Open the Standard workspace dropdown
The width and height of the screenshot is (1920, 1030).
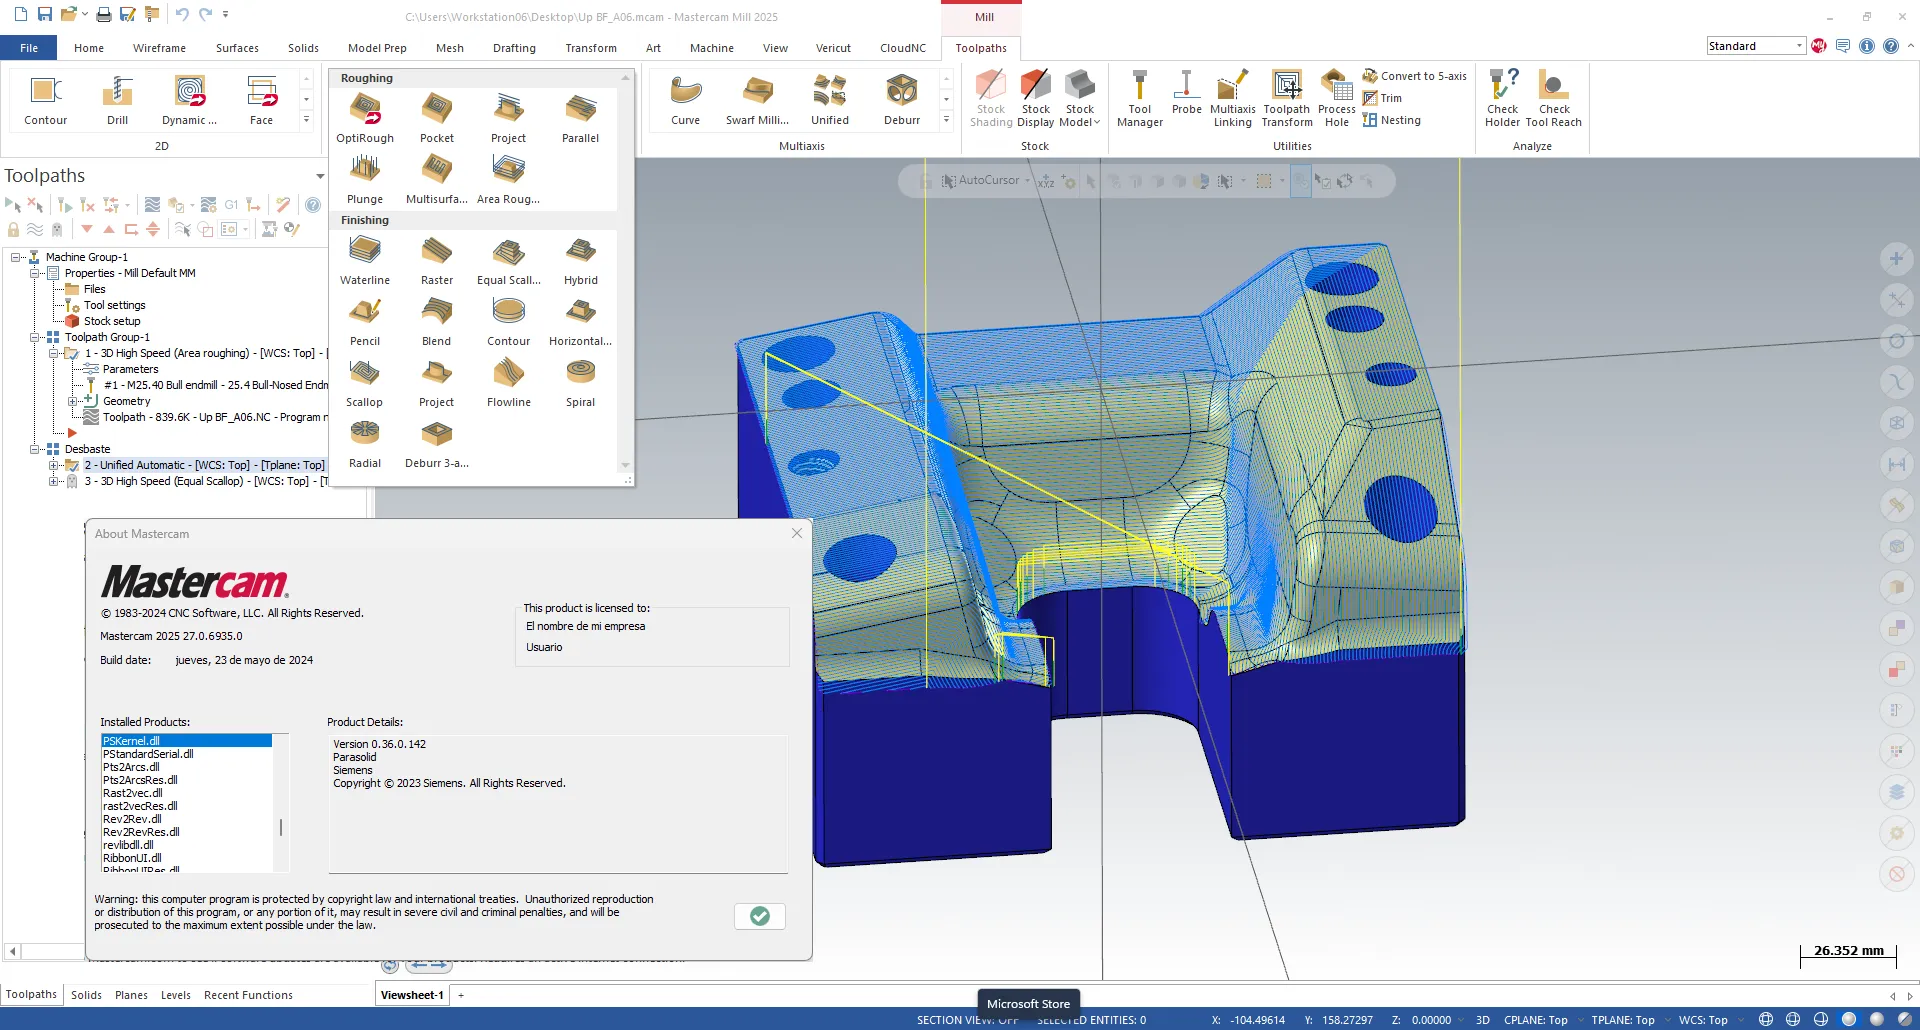[1799, 46]
